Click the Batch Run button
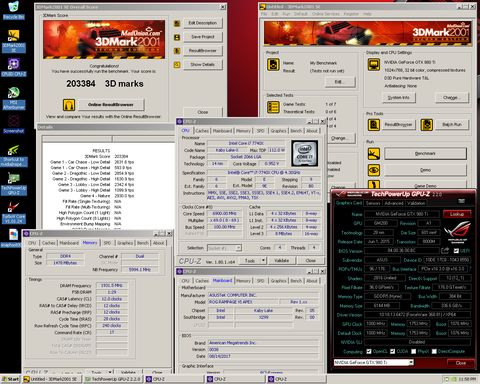 point(452,125)
